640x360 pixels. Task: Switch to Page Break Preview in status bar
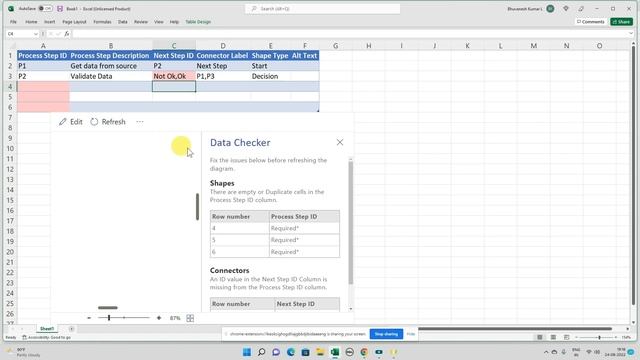(x=567, y=337)
